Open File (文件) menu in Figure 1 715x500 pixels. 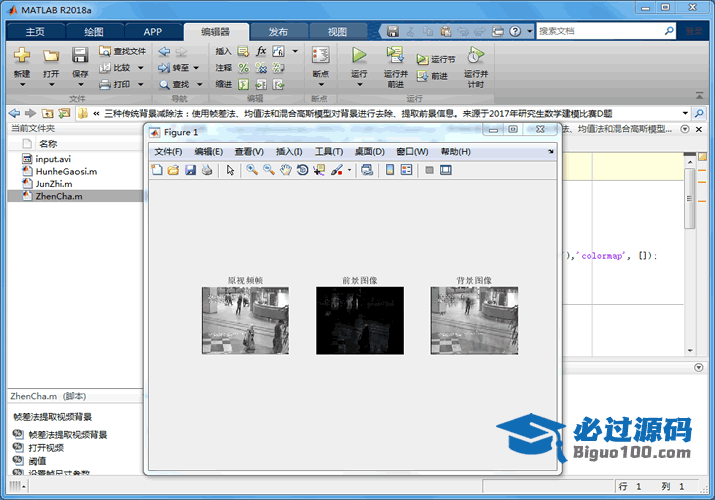pos(168,152)
